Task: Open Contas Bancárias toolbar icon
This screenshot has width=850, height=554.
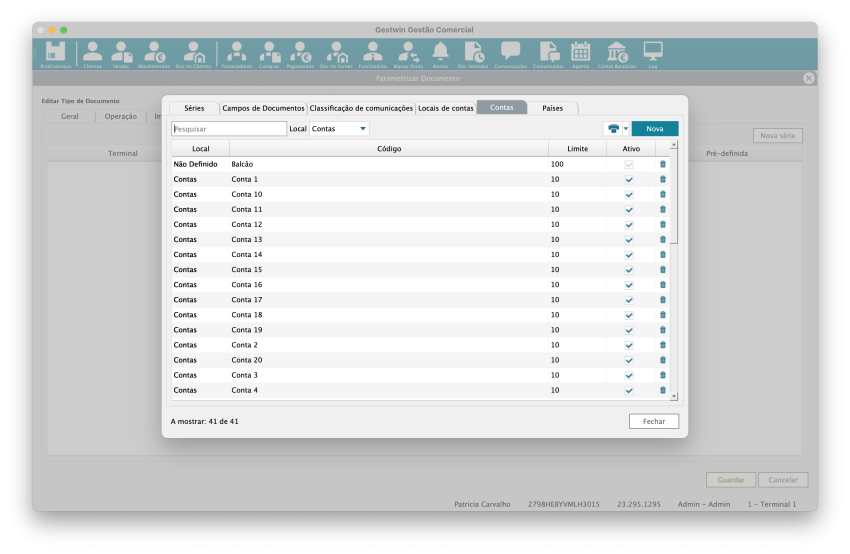Action: tap(618, 54)
